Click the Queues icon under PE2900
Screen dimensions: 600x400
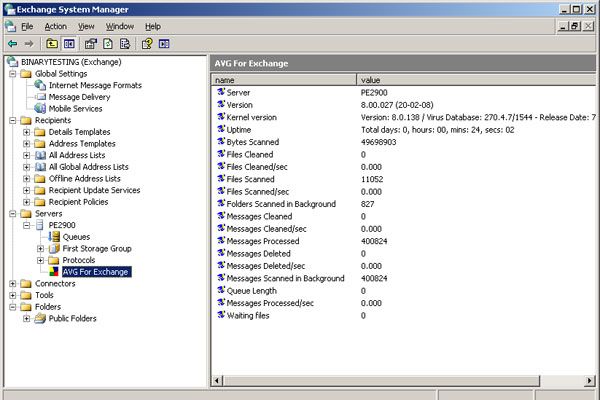(x=54, y=237)
